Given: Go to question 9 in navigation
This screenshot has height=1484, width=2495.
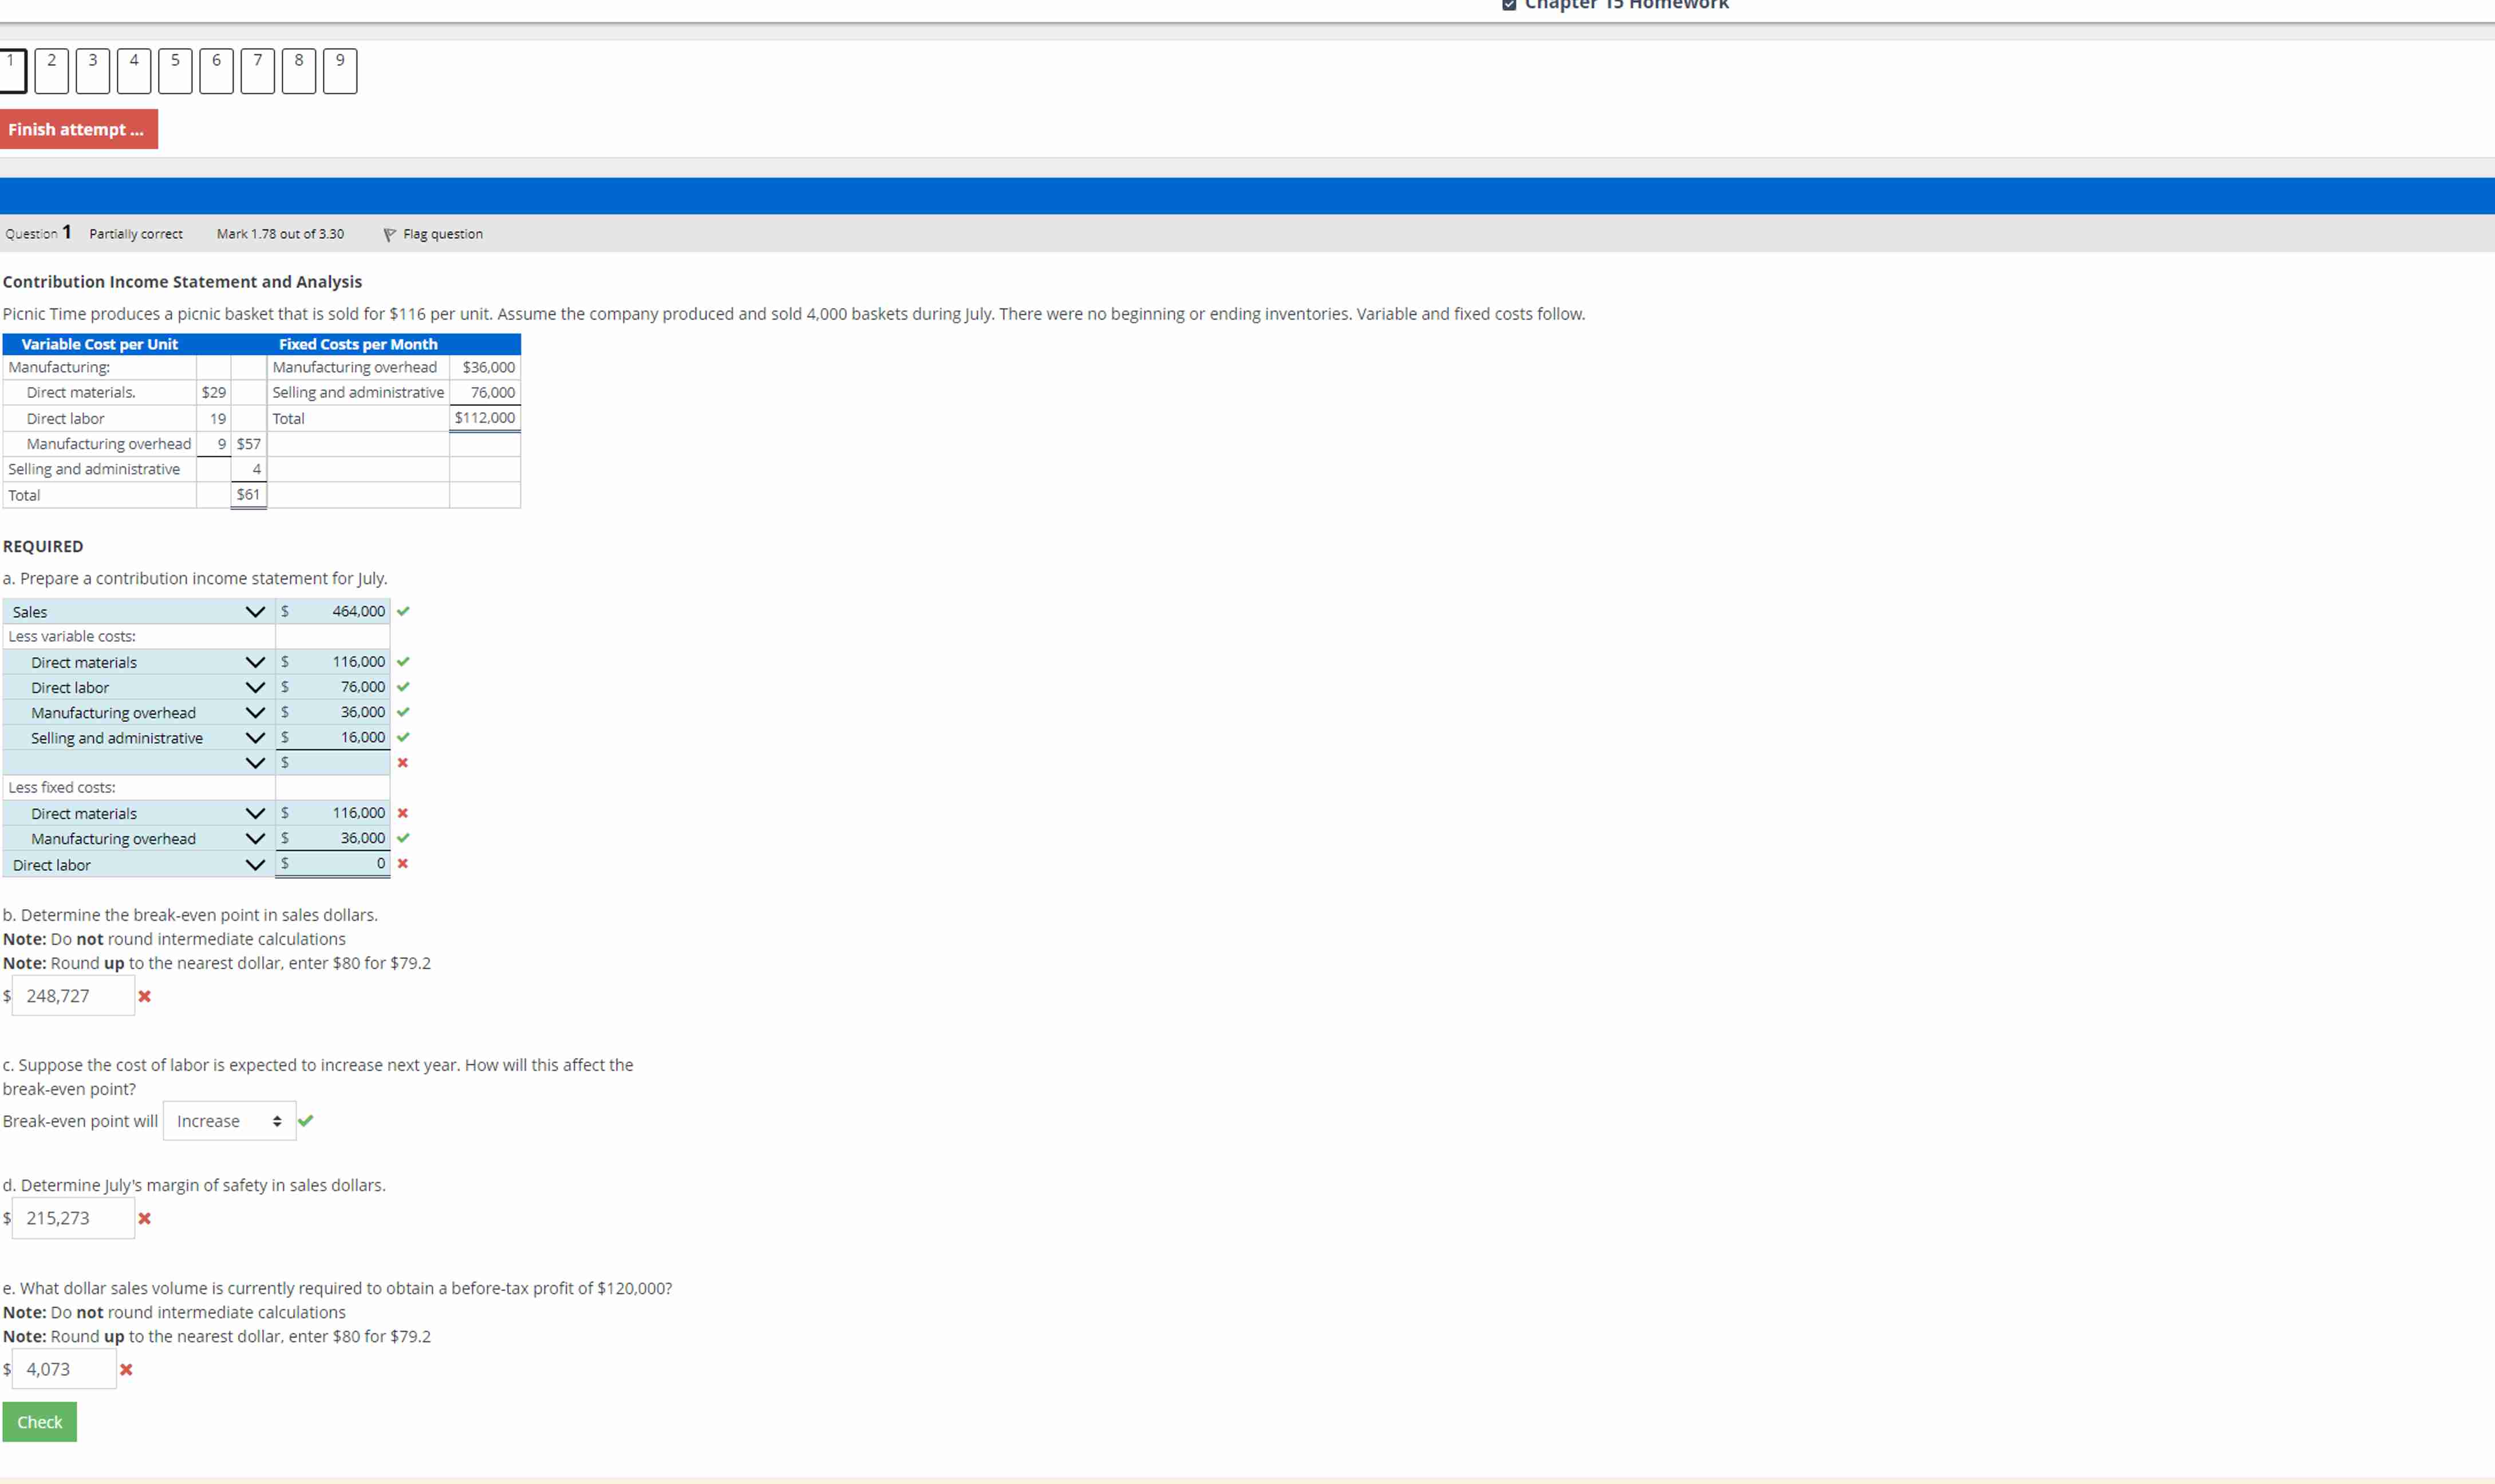Looking at the screenshot, I should pyautogui.click(x=340, y=71).
